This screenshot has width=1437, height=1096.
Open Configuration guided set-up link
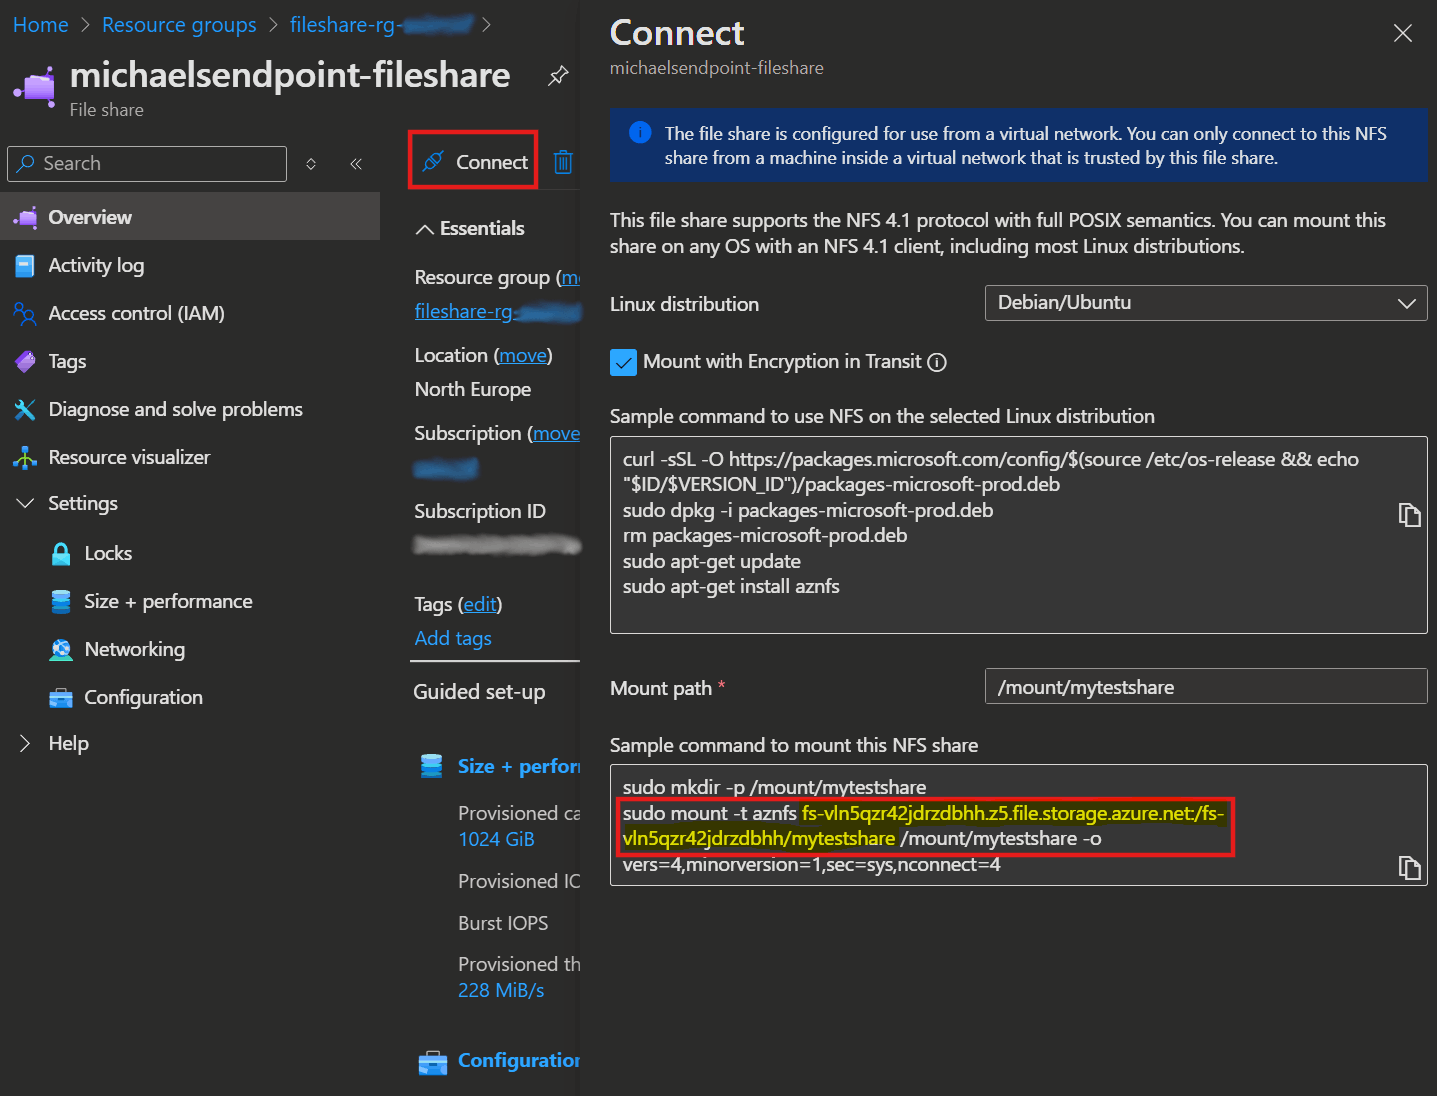pyautogui.click(x=519, y=1060)
